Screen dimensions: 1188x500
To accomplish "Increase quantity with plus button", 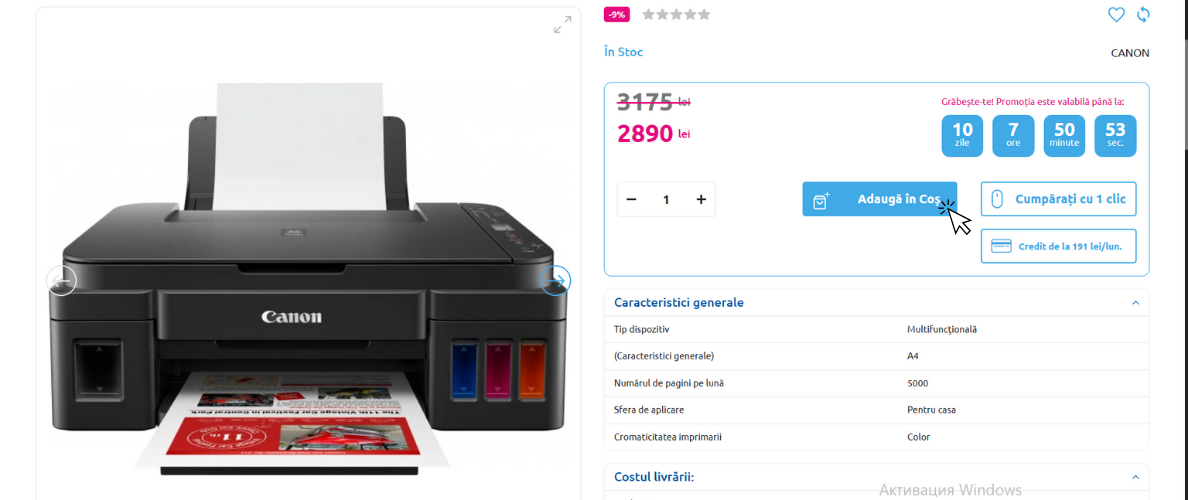I will tap(701, 199).
